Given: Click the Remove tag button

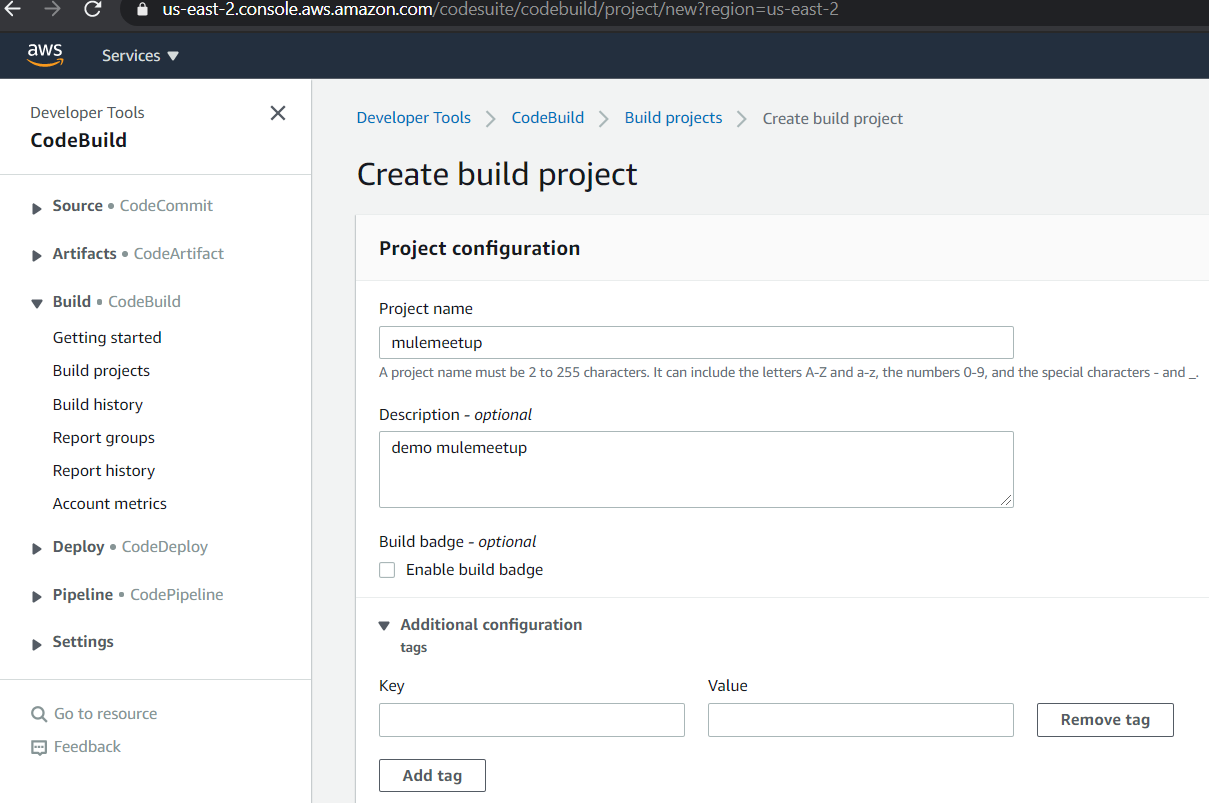Looking at the screenshot, I should pos(1104,720).
